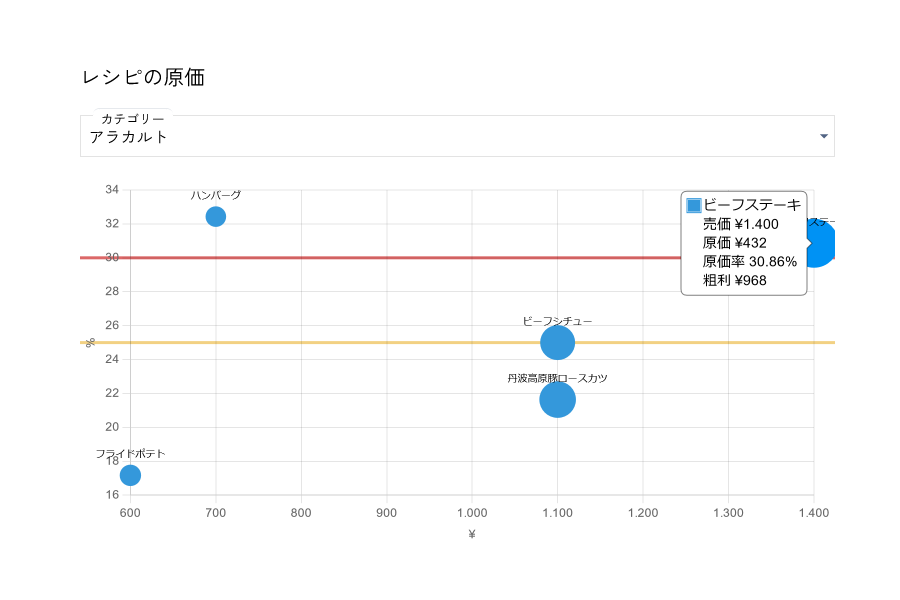Click the 丹波高原豚ロースカツ bubble
This screenshot has width=900, height=600.
[557, 400]
